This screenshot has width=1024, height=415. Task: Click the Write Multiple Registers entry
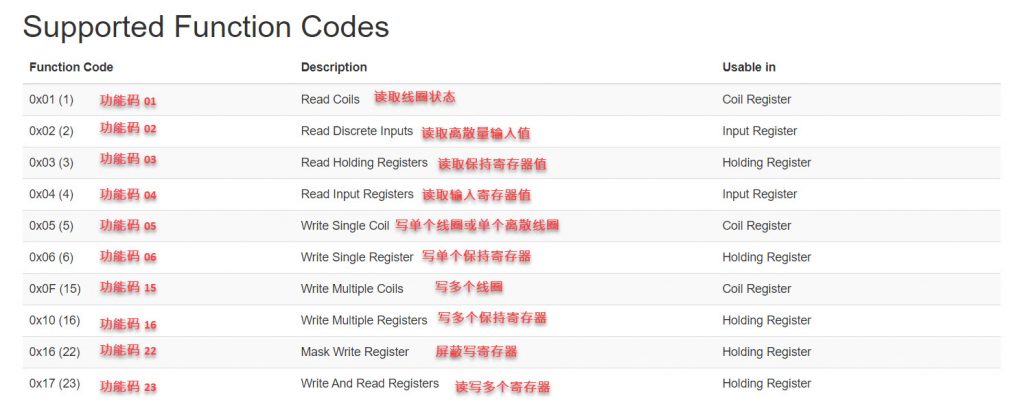364,320
